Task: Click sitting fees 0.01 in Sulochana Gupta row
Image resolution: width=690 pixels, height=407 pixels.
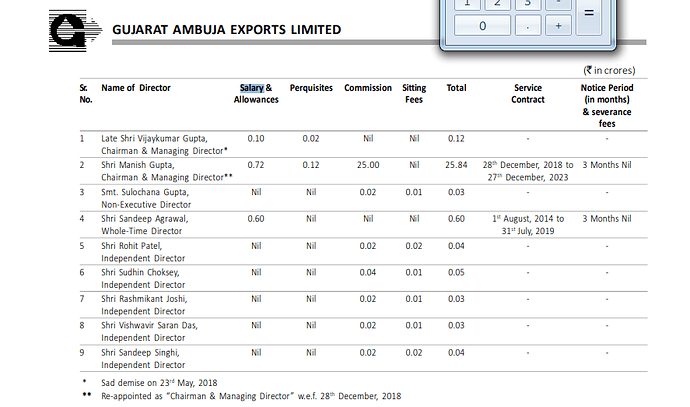Action: coord(414,192)
